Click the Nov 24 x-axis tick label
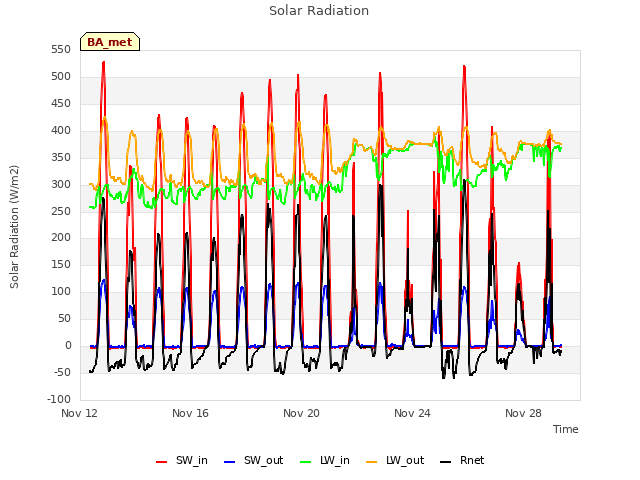640x480 pixels. click(412, 413)
